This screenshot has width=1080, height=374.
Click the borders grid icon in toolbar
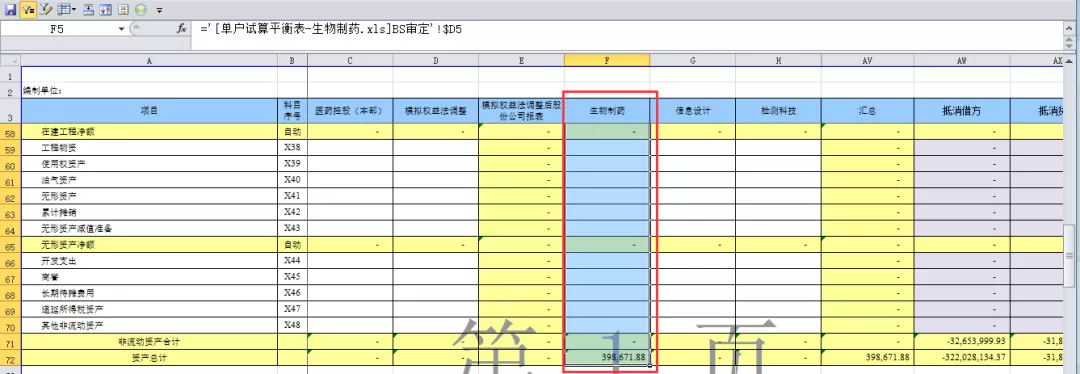pyautogui.click(x=123, y=10)
